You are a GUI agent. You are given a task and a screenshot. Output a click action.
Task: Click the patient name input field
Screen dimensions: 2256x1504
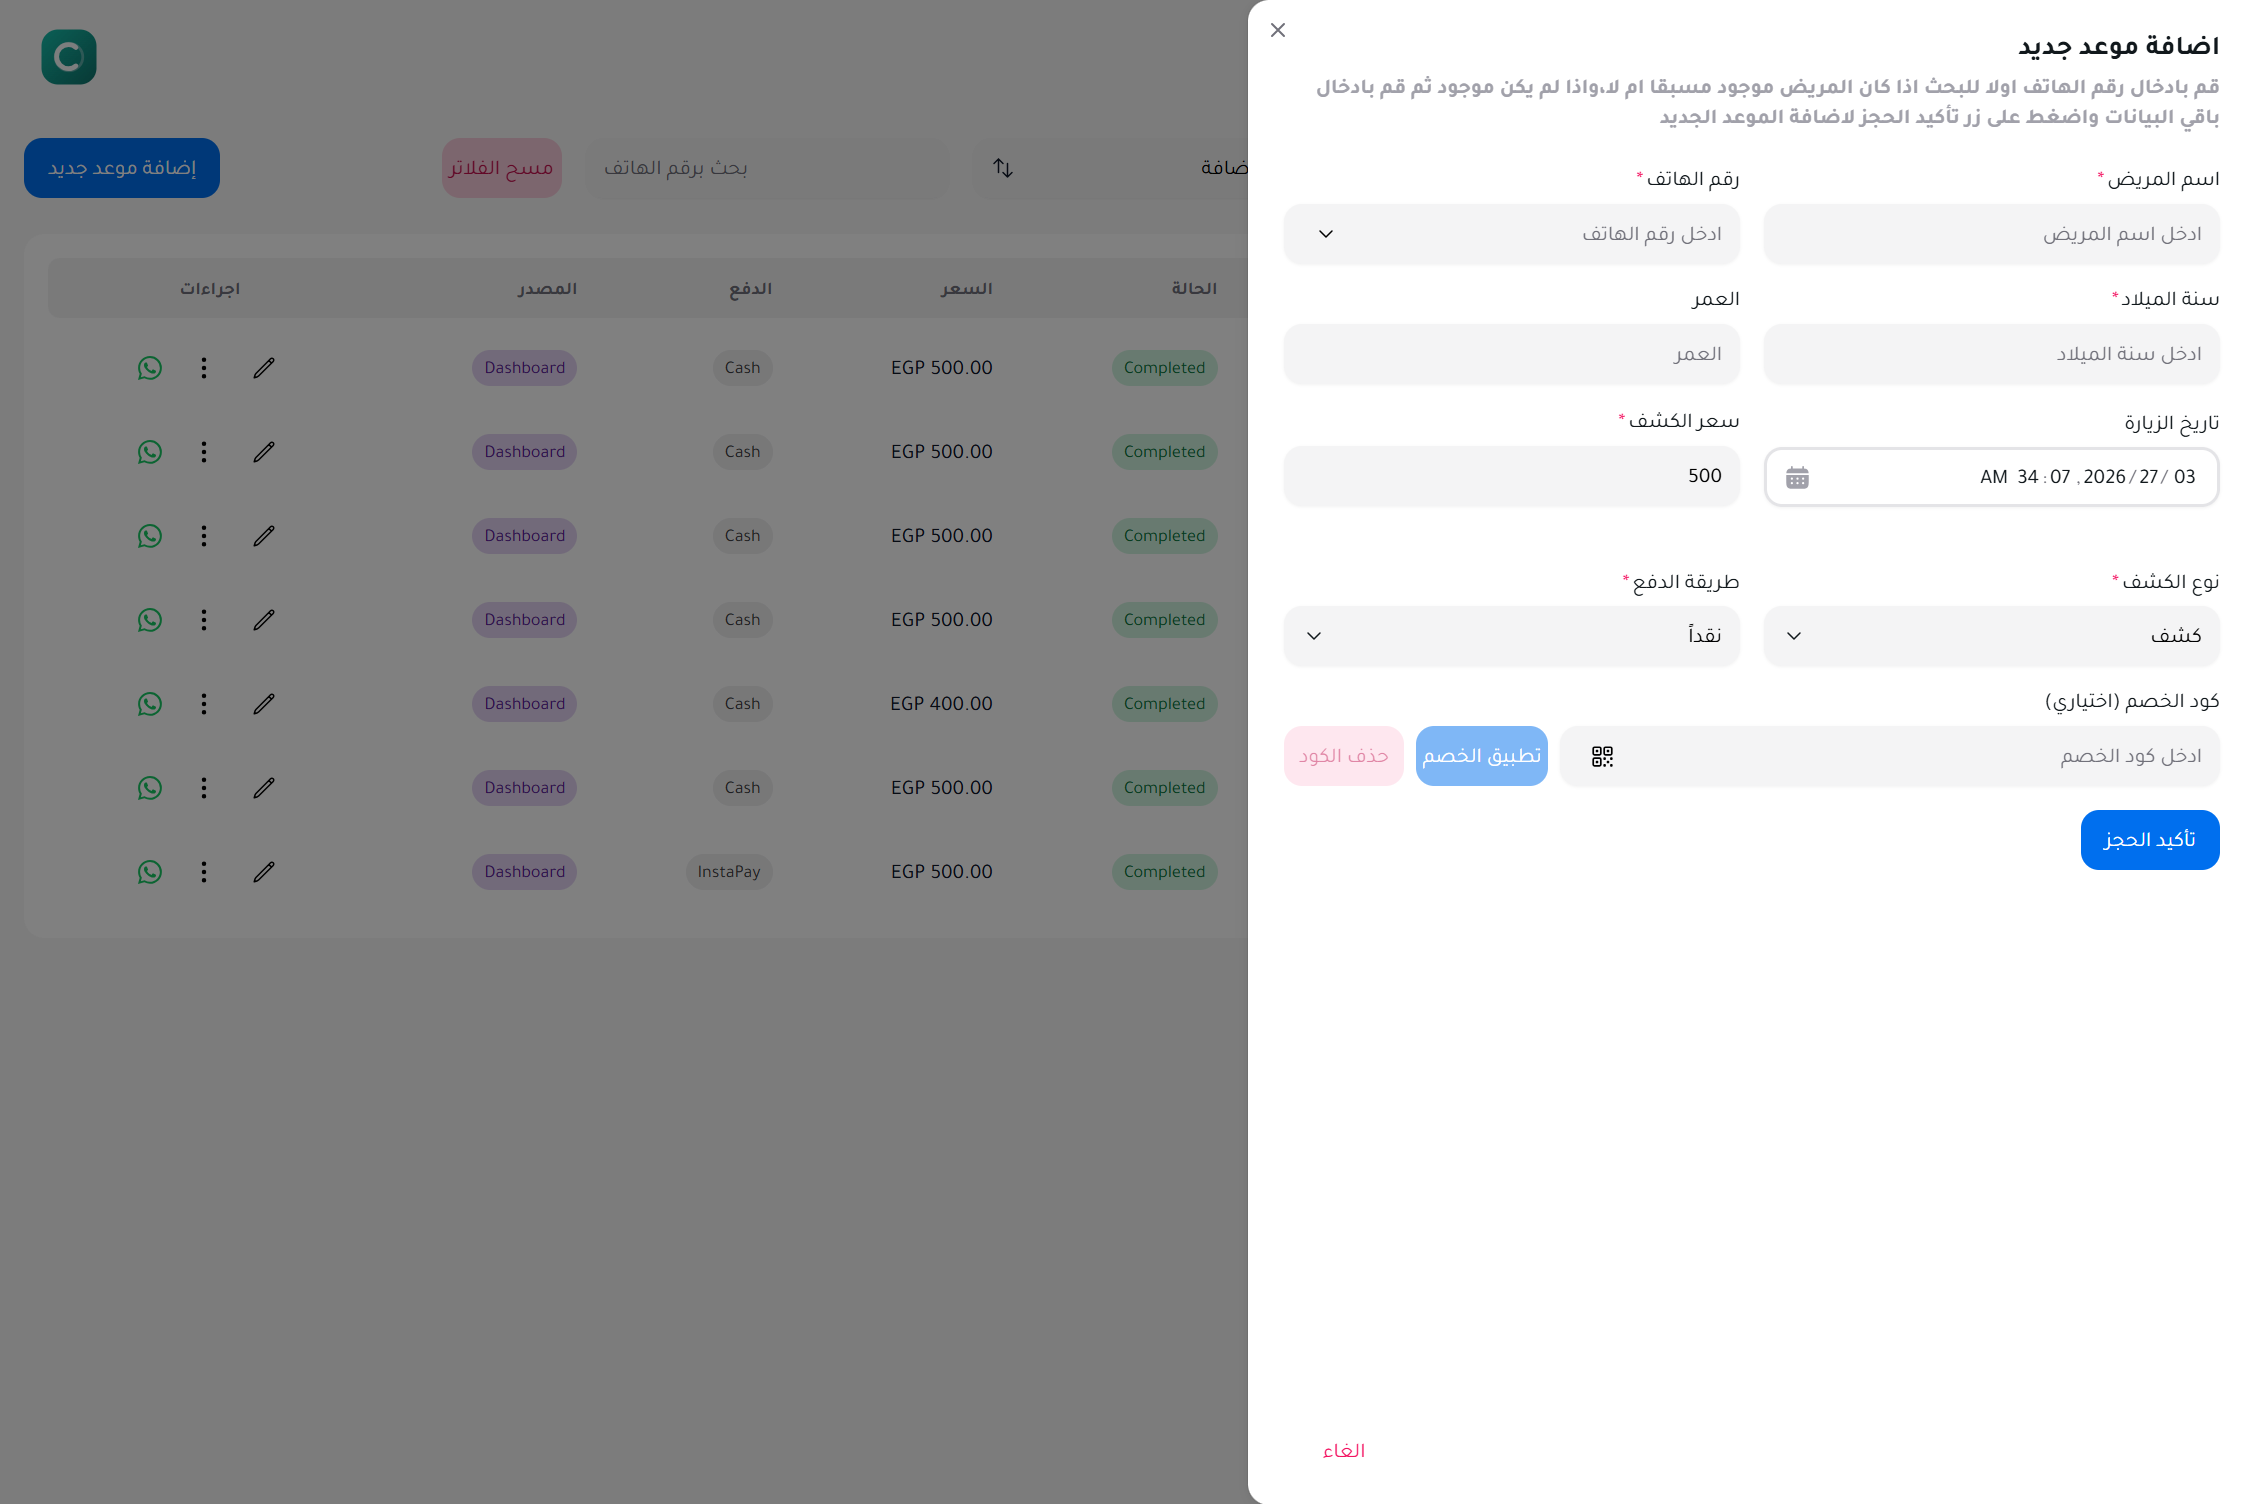(1991, 234)
